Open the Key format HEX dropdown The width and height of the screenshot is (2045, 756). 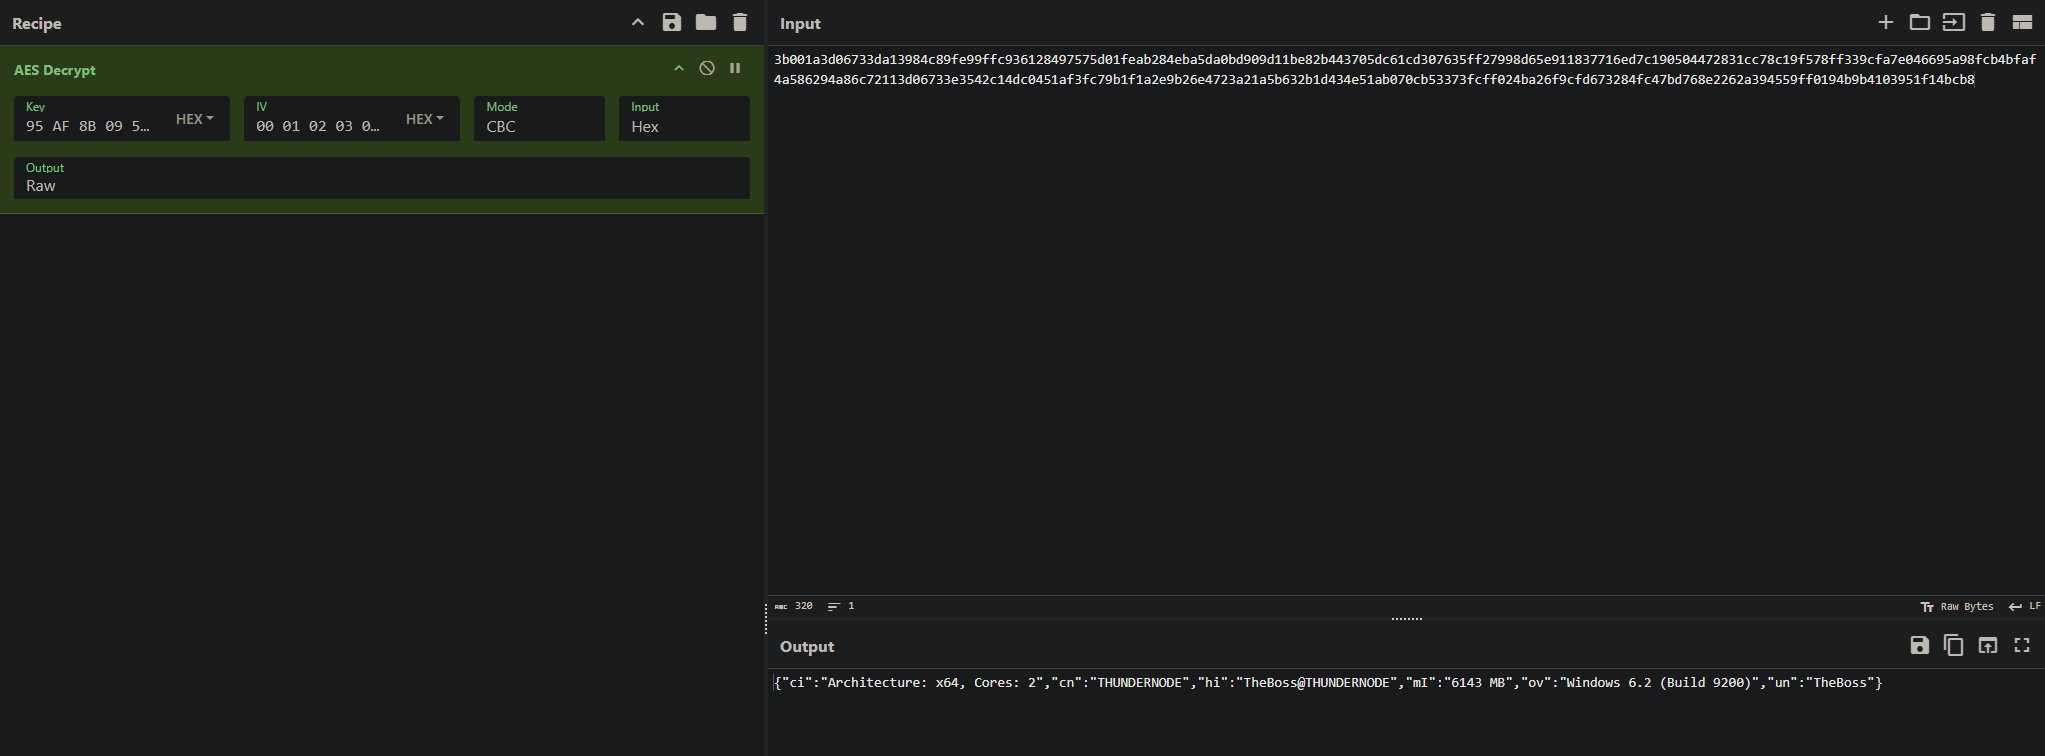click(195, 119)
